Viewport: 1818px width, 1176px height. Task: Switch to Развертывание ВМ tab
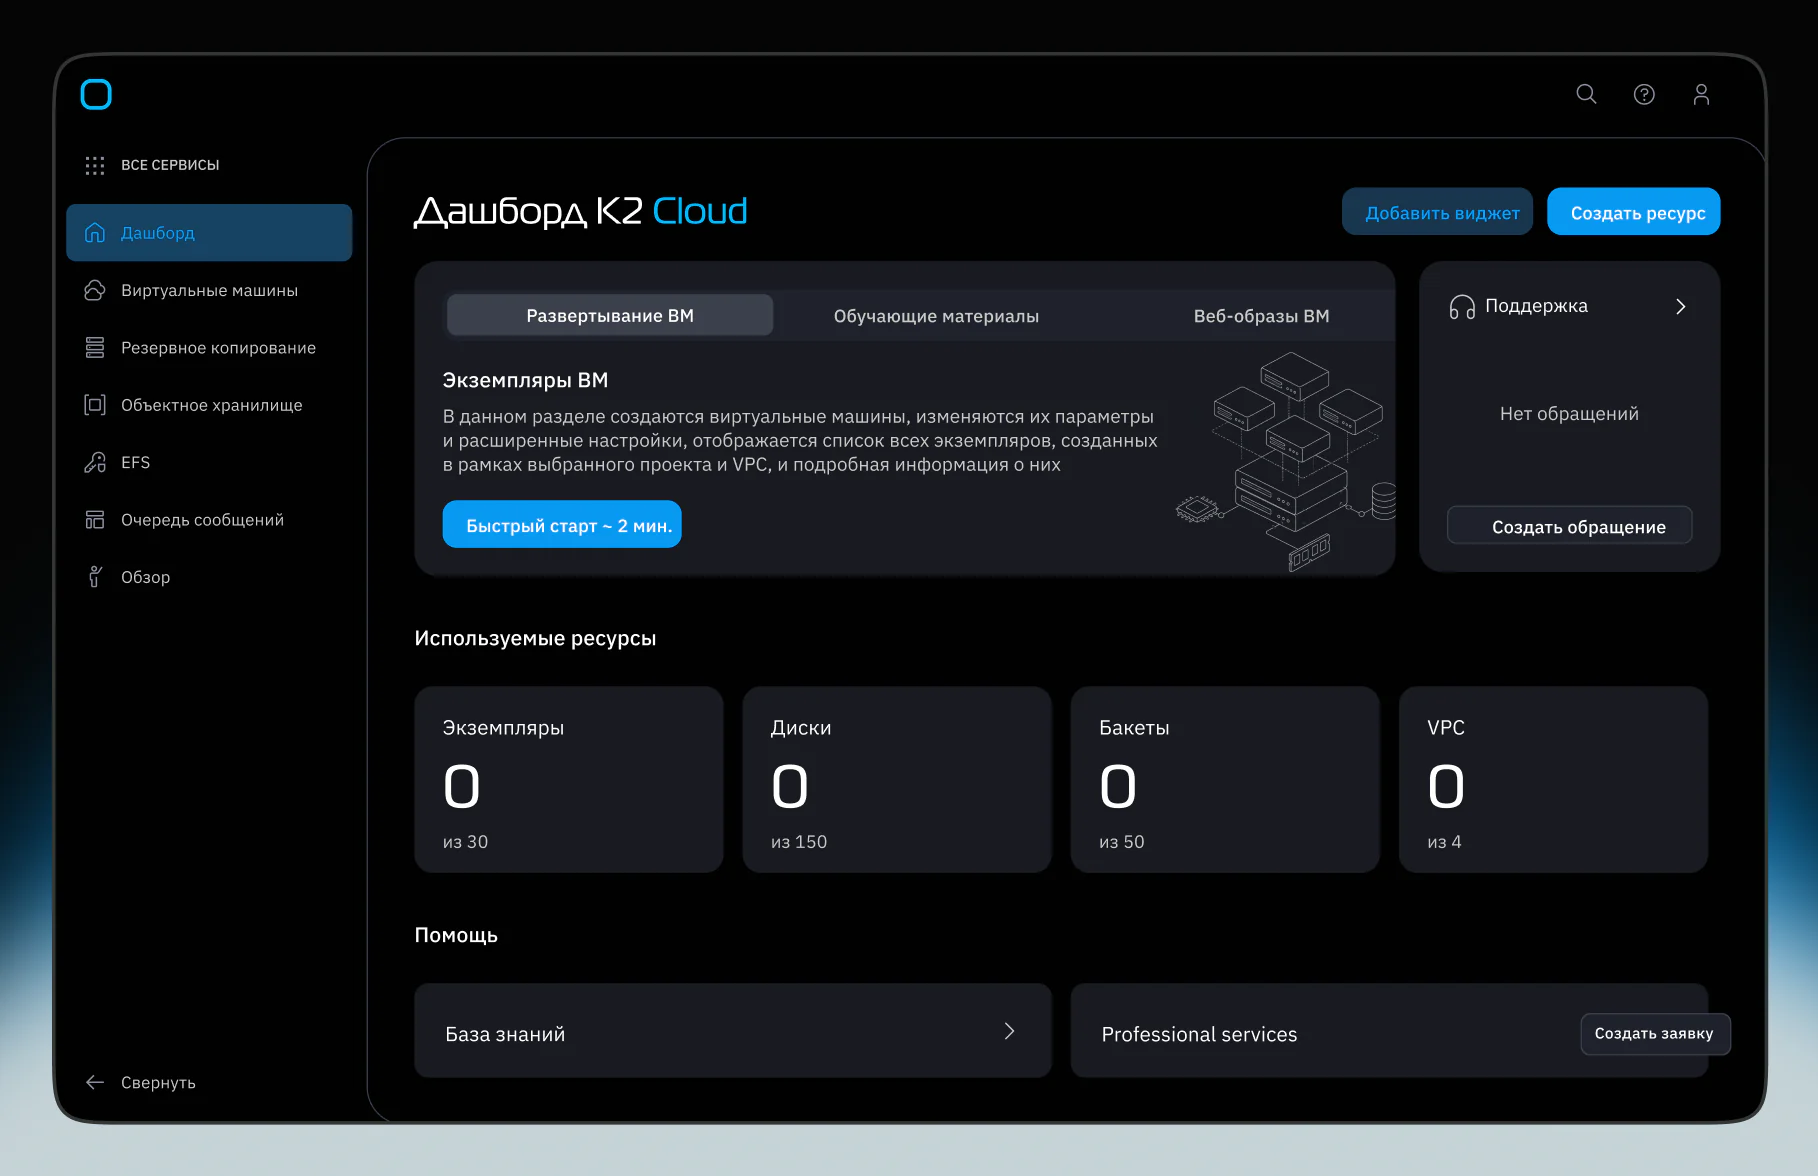click(610, 315)
